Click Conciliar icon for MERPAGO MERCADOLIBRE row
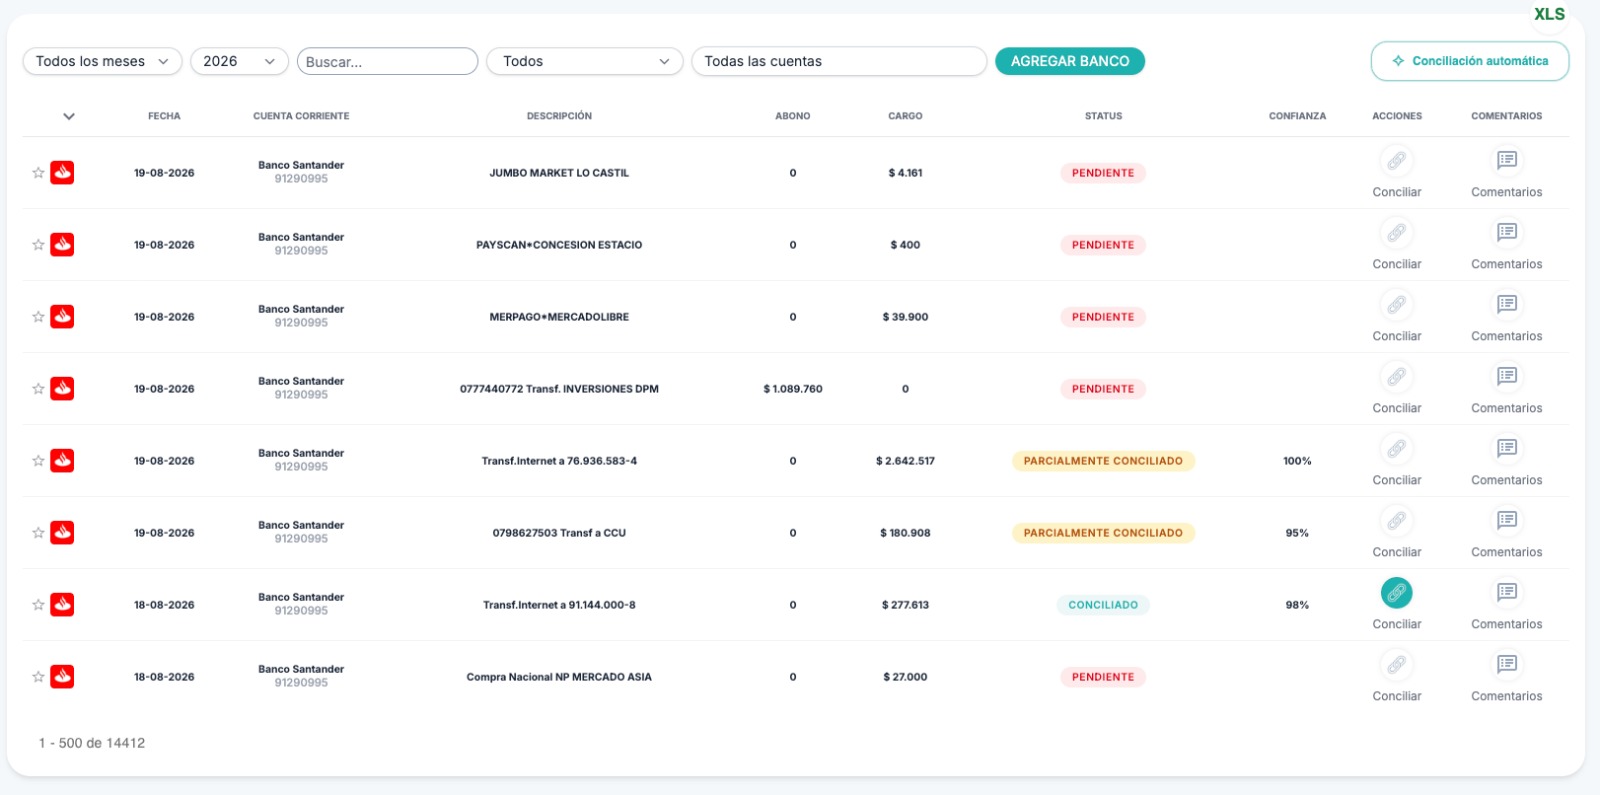The height and width of the screenshot is (795, 1600). [x=1396, y=305]
